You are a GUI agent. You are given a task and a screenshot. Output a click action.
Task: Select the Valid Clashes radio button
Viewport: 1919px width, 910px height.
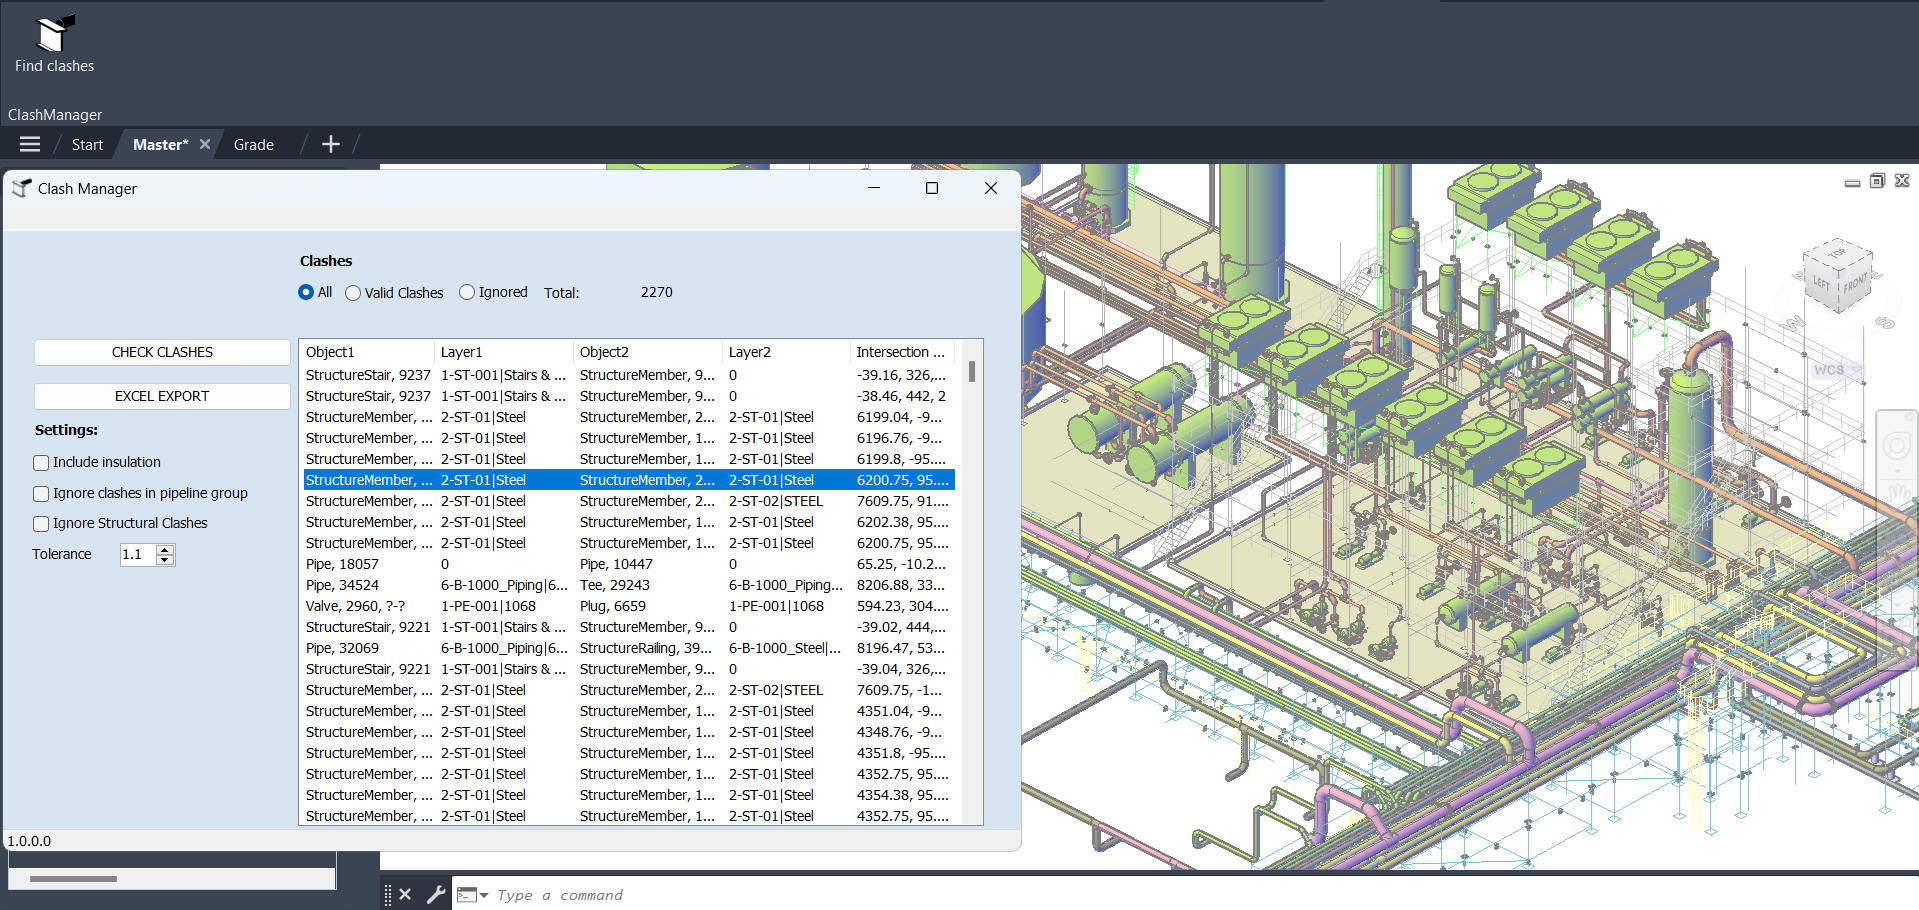tap(353, 293)
